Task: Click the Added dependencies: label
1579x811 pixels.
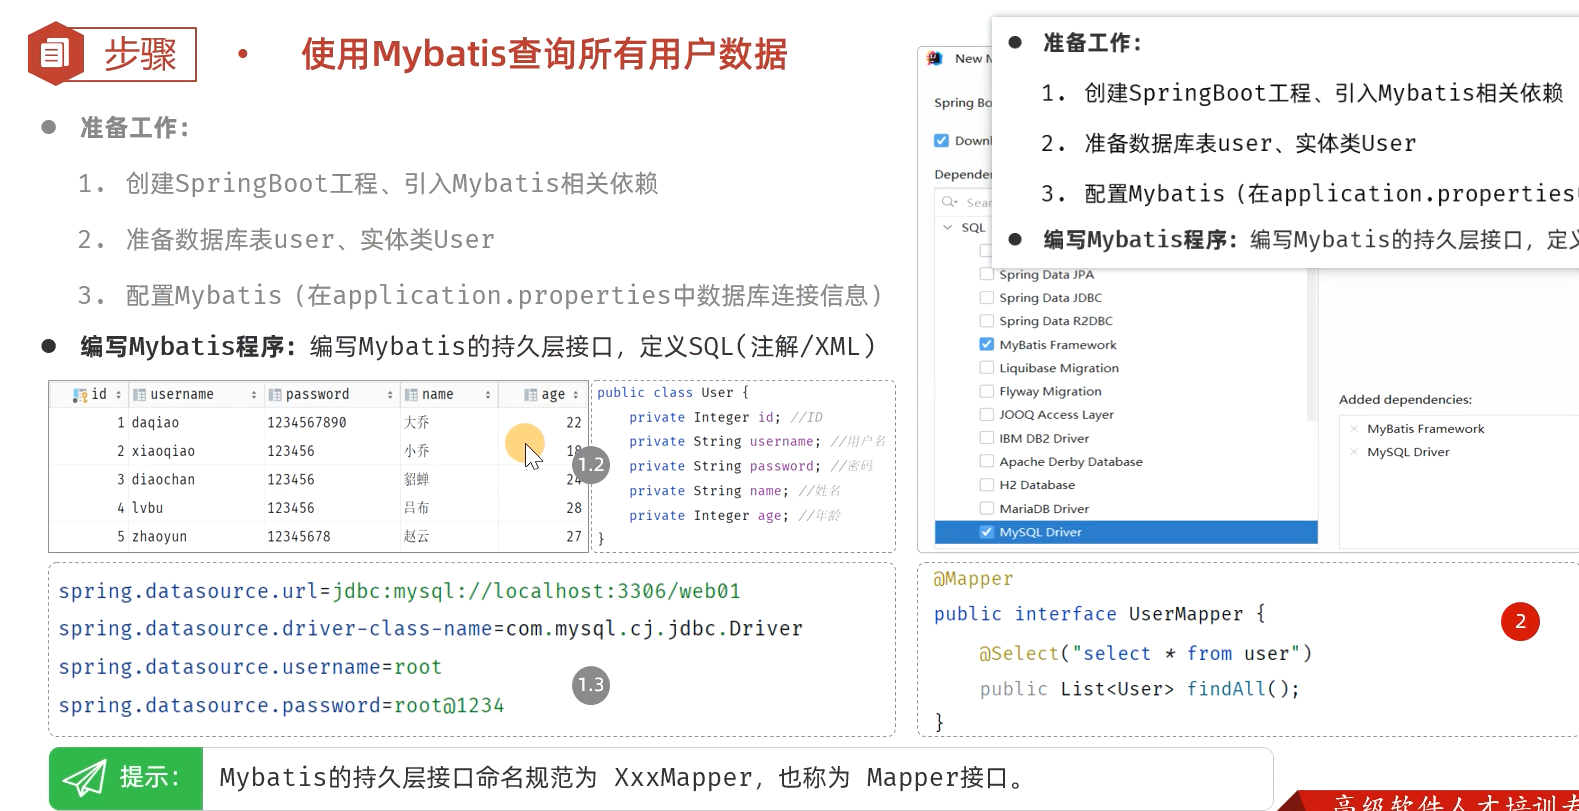Action: pos(1405,399)
